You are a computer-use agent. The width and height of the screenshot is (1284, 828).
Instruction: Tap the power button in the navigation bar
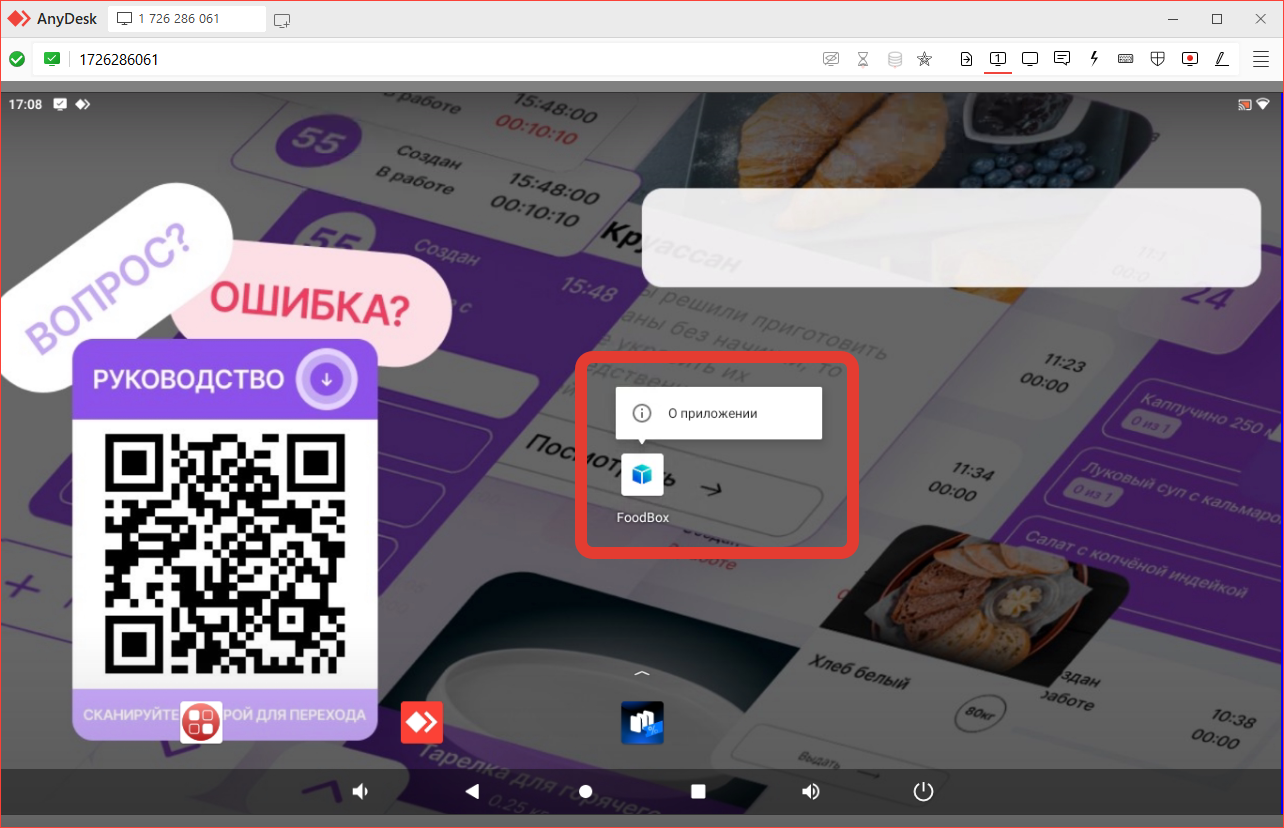pyautogui.click(x=923, y=792)
